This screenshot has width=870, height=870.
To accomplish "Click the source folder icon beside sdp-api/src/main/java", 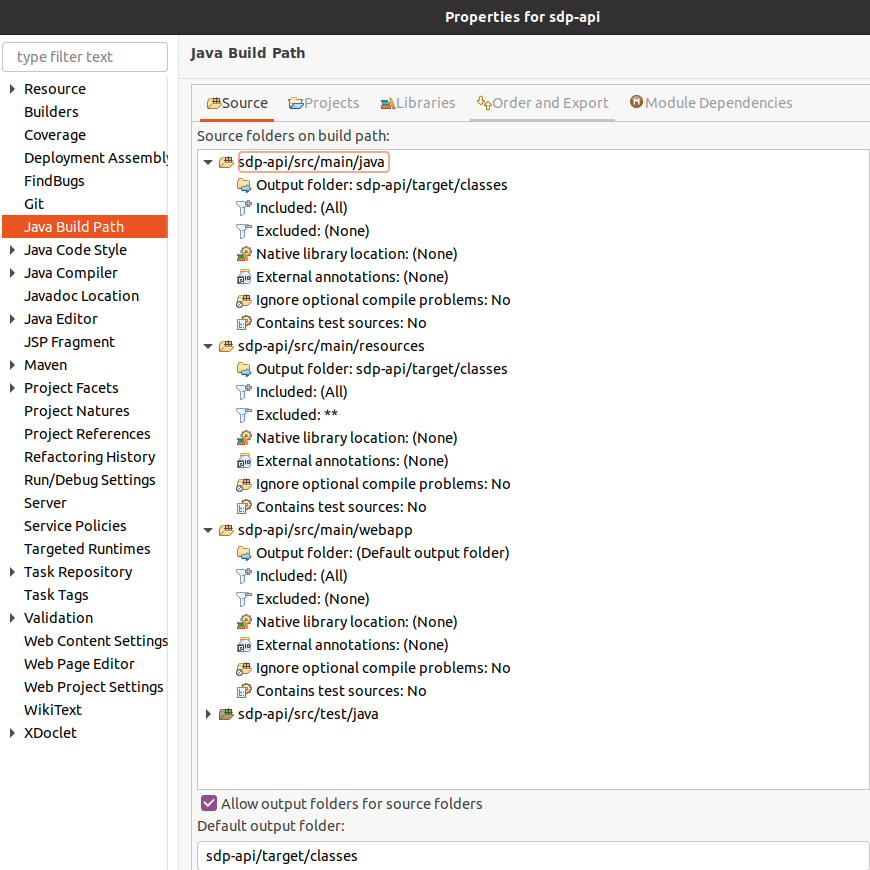I will pos(226,162).
